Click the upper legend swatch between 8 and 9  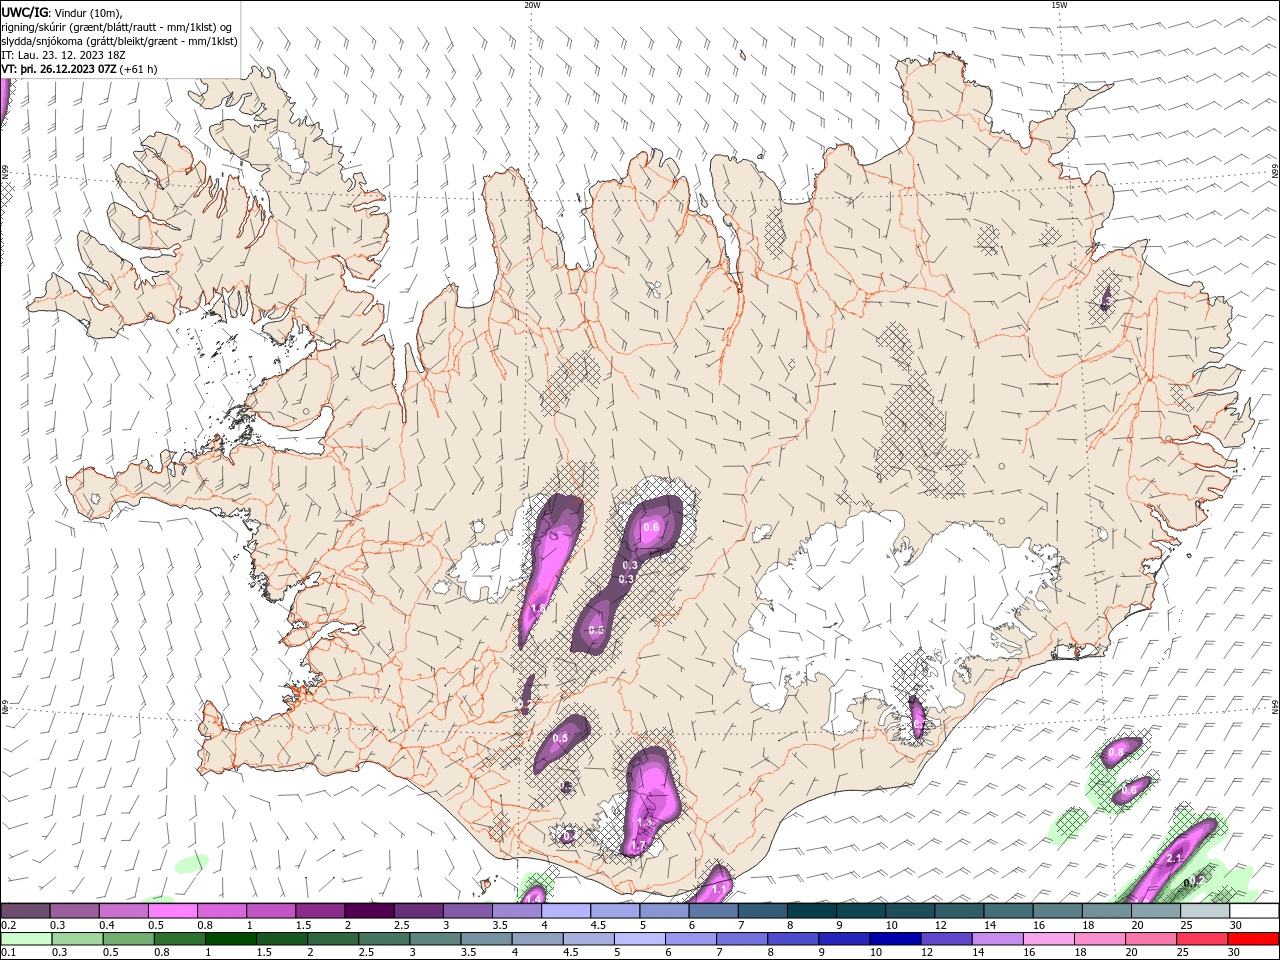tap(811, 910)
